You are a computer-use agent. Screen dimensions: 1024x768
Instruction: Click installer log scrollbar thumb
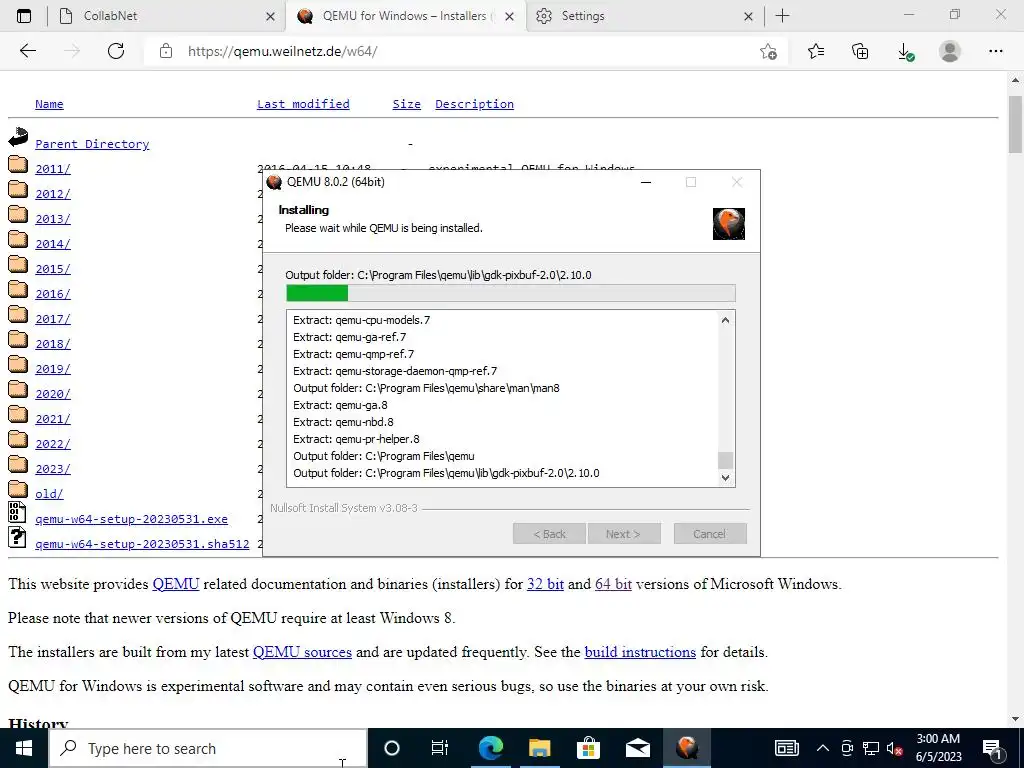click(x=726, y=460)
